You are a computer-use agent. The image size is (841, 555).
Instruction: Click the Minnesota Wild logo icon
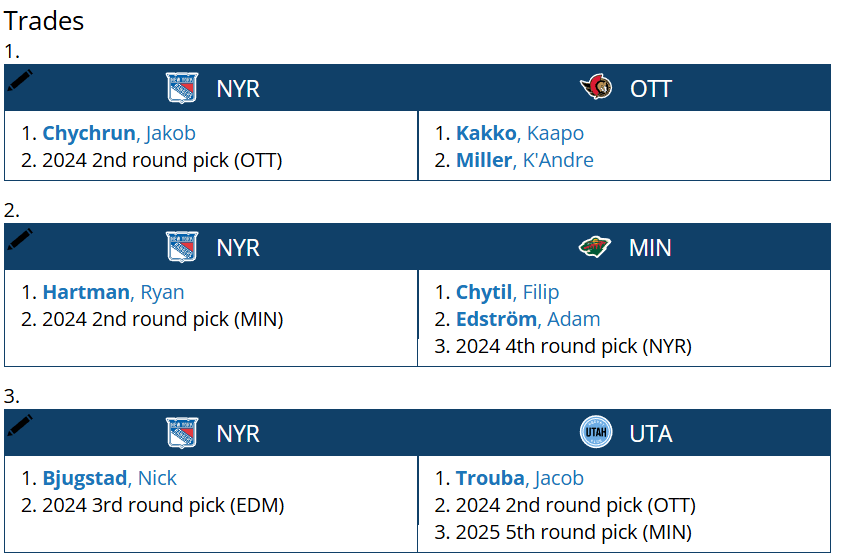tap(595, 247)
